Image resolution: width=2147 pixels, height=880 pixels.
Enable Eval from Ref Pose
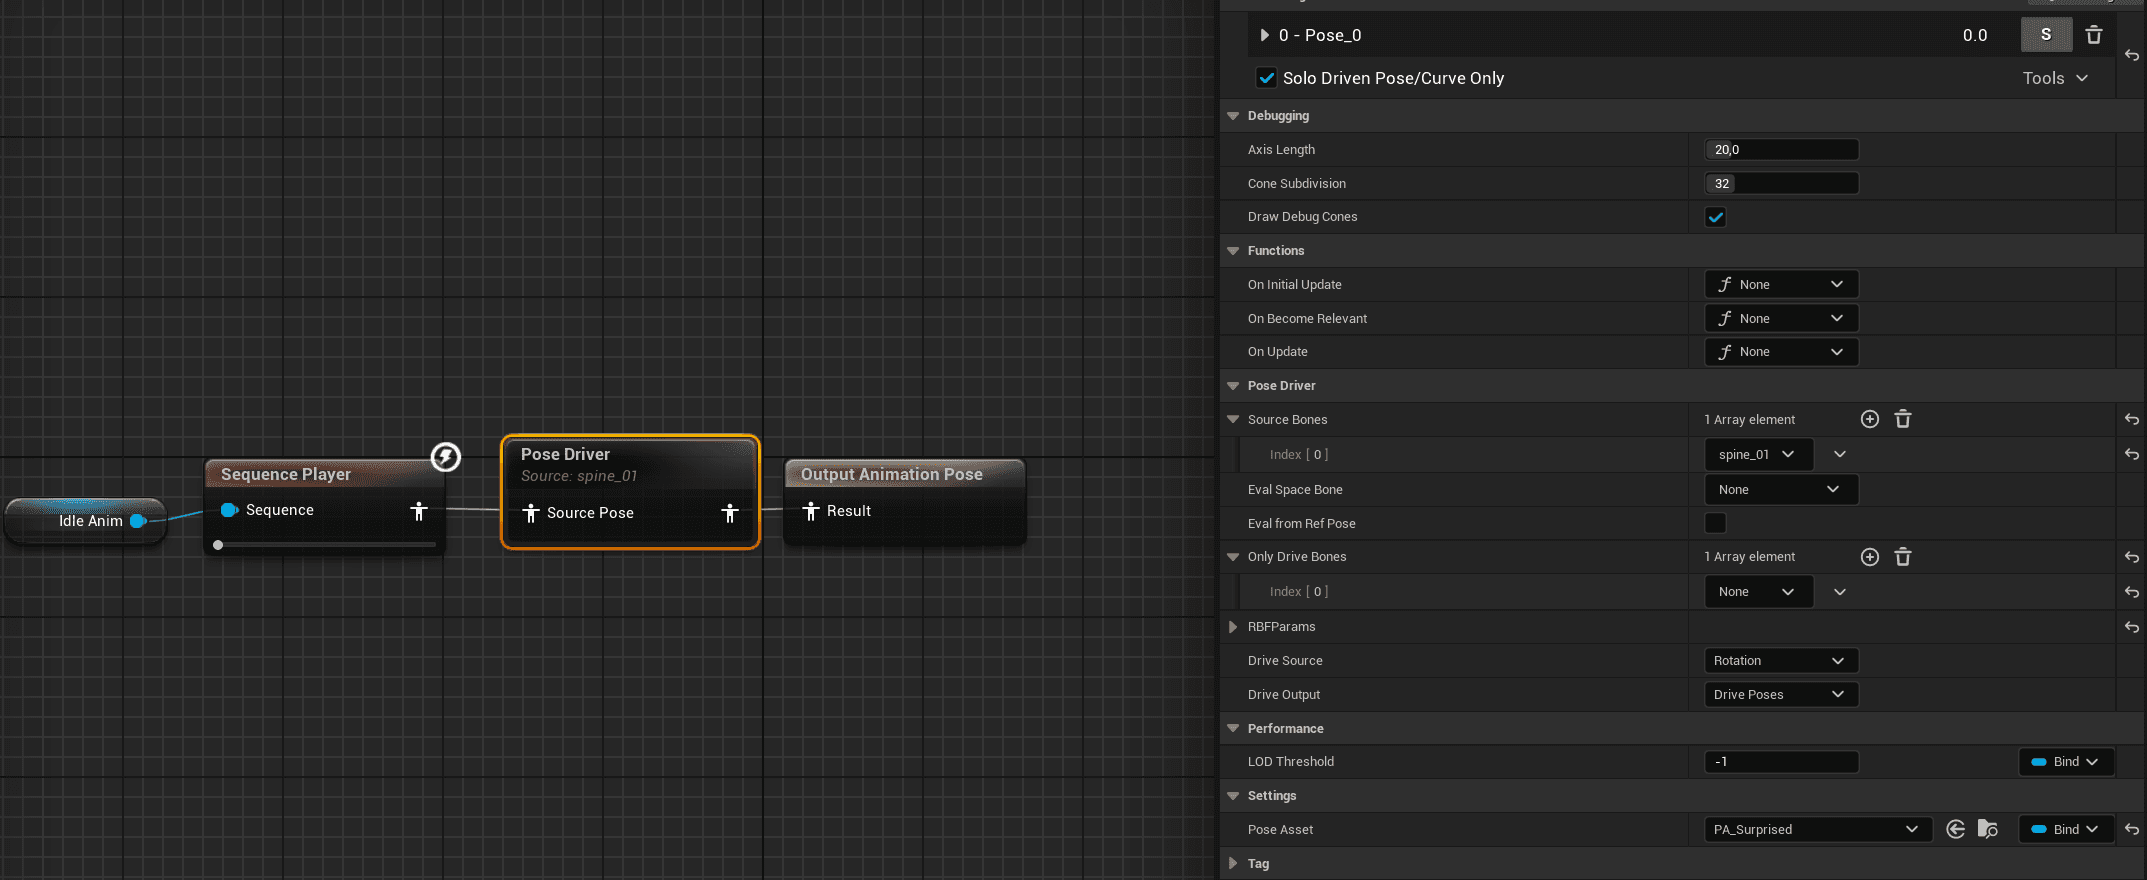(x=1715, y=523)
